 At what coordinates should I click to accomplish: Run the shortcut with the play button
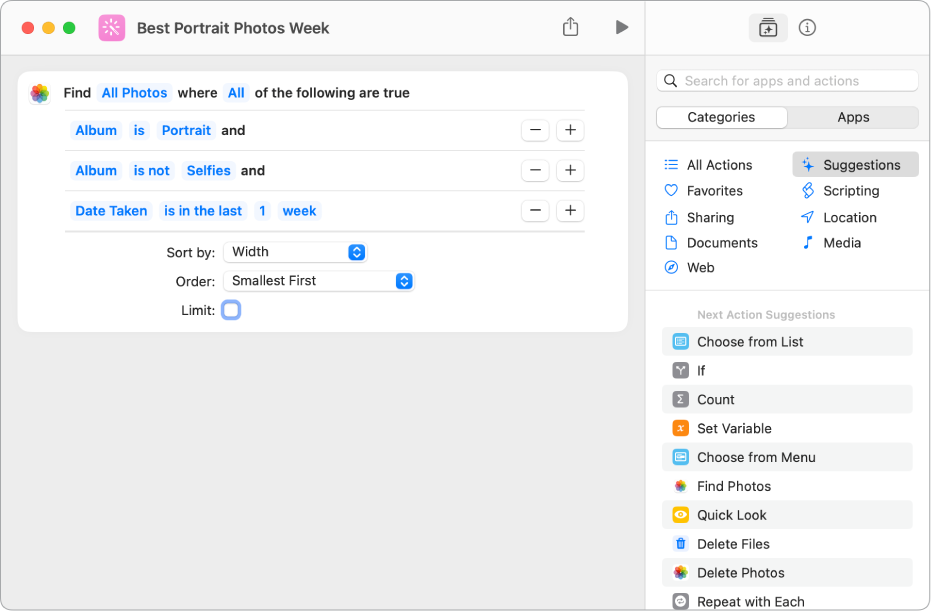tap(622, 27)
